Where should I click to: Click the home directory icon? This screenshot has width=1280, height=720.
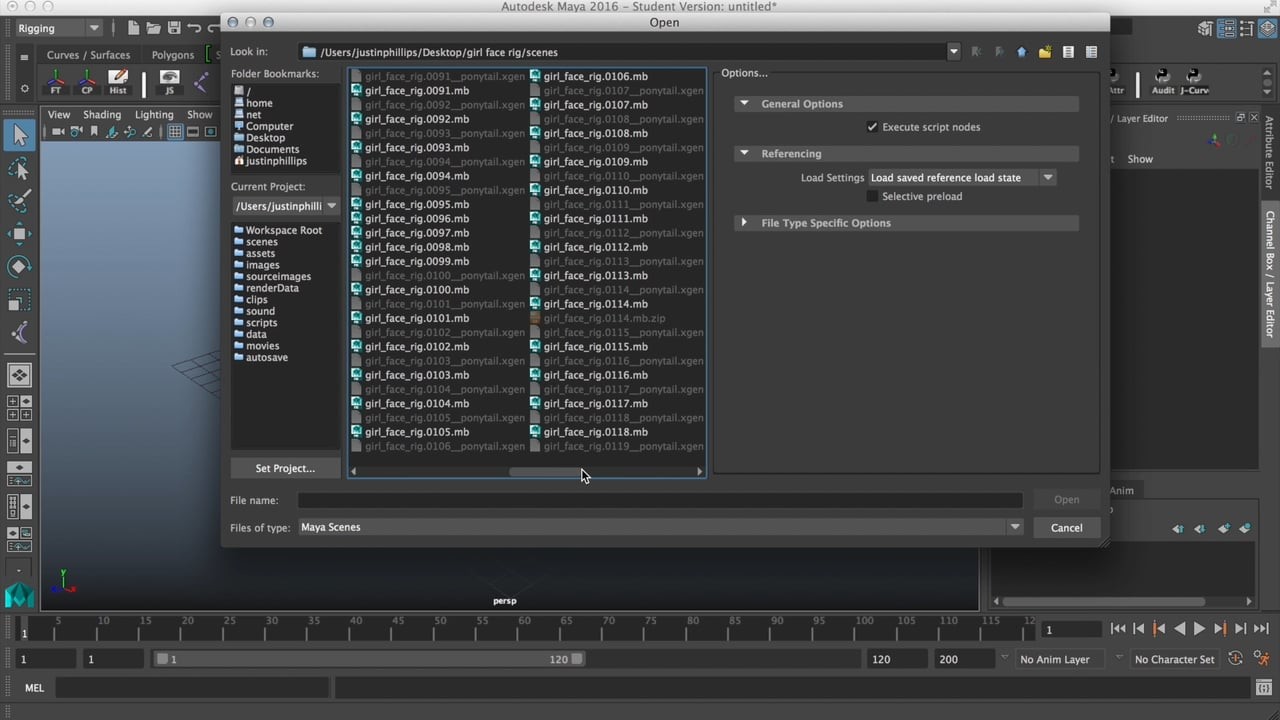tap(1022, 51)
